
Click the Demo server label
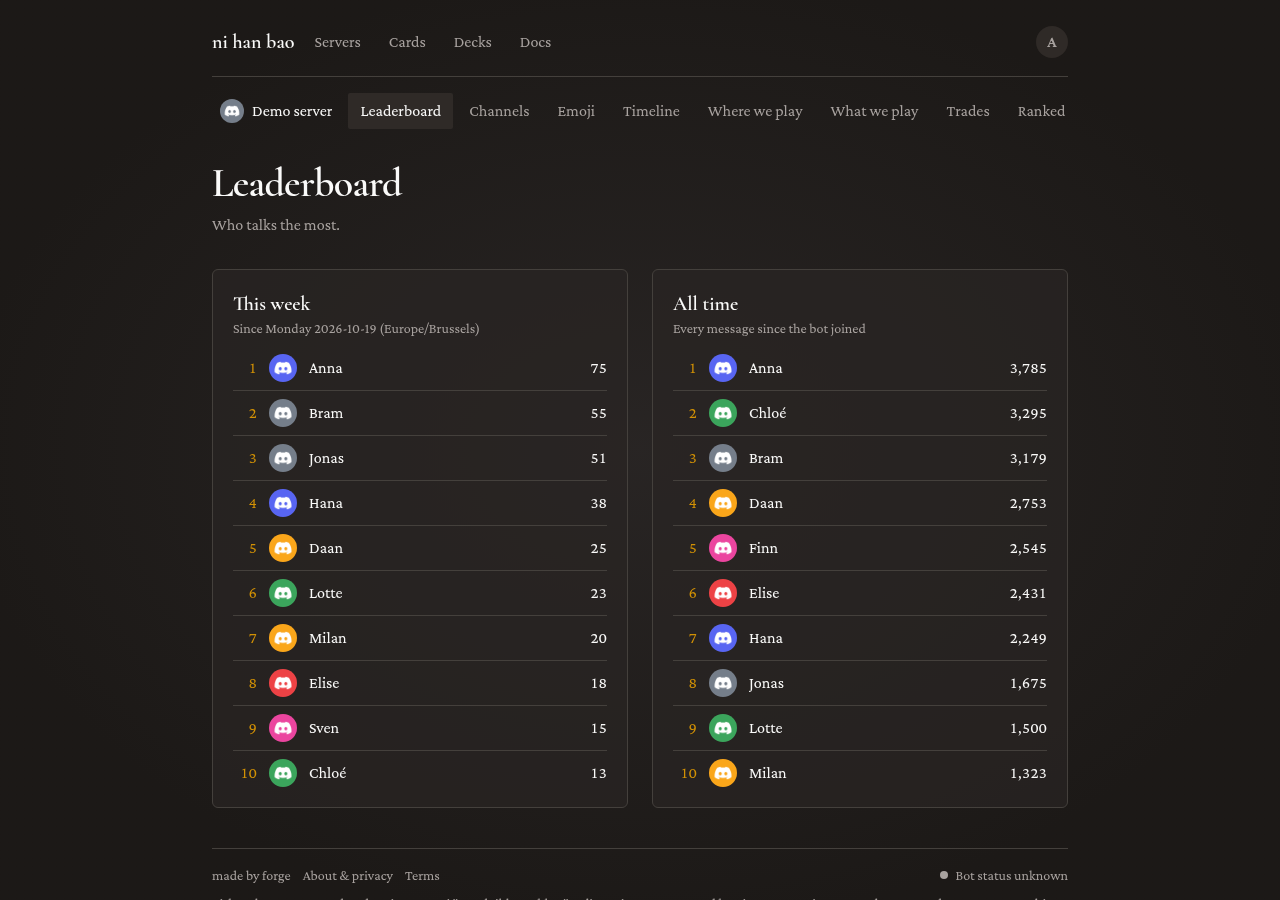292,111
